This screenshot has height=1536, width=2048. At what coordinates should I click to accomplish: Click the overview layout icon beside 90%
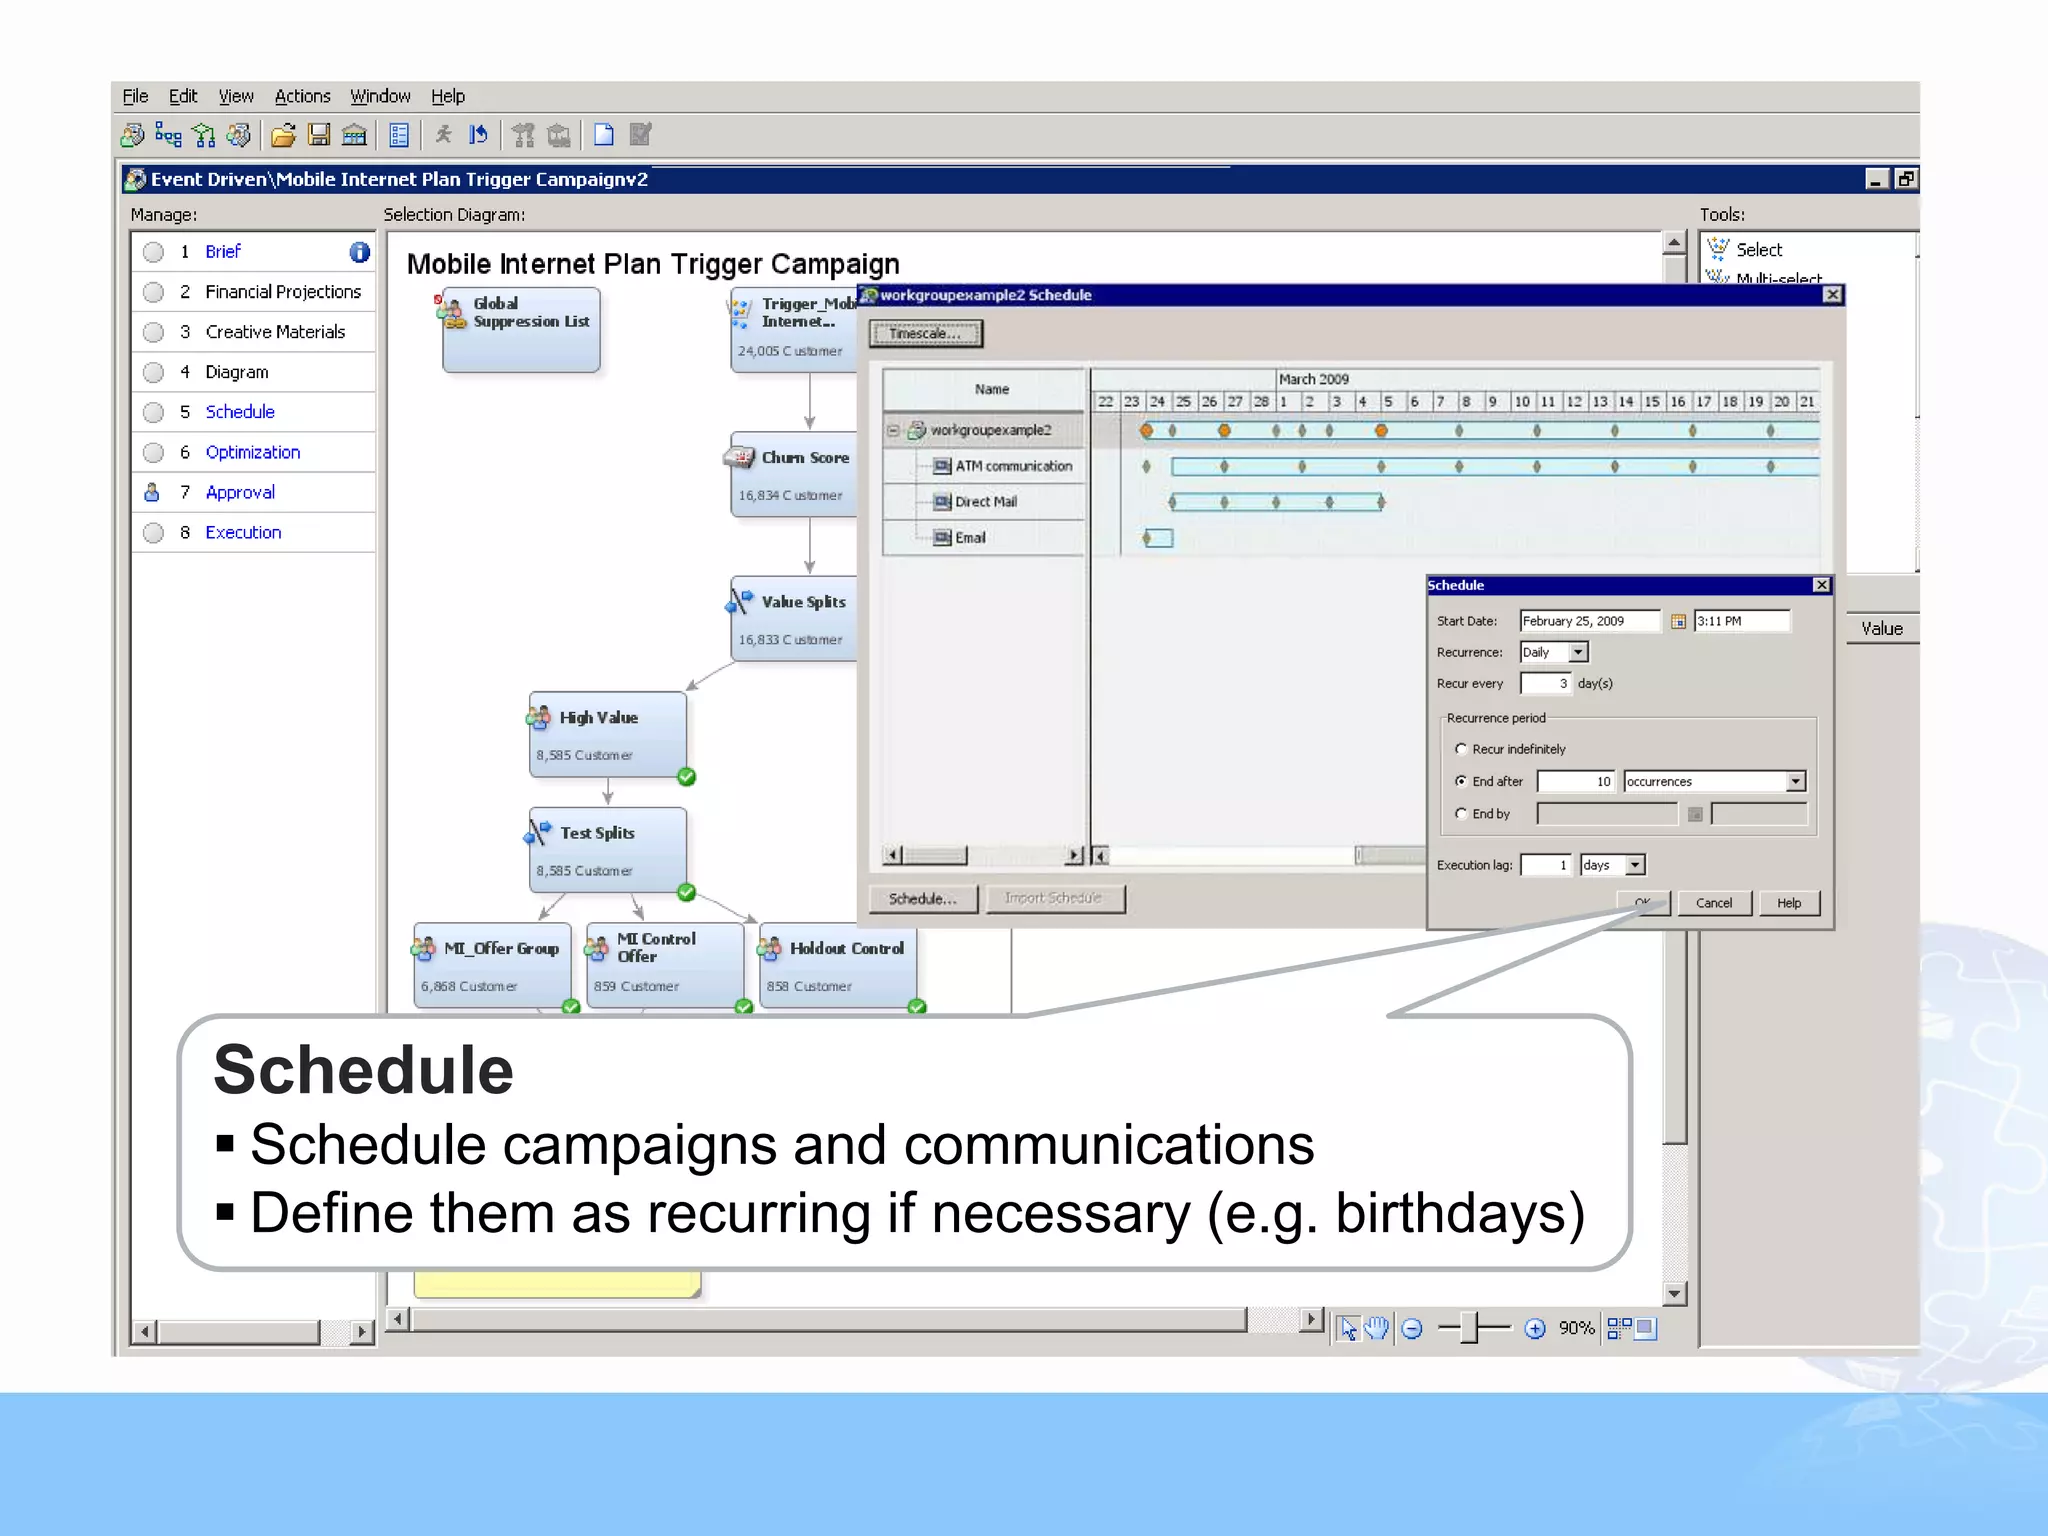(1619, 1328)
